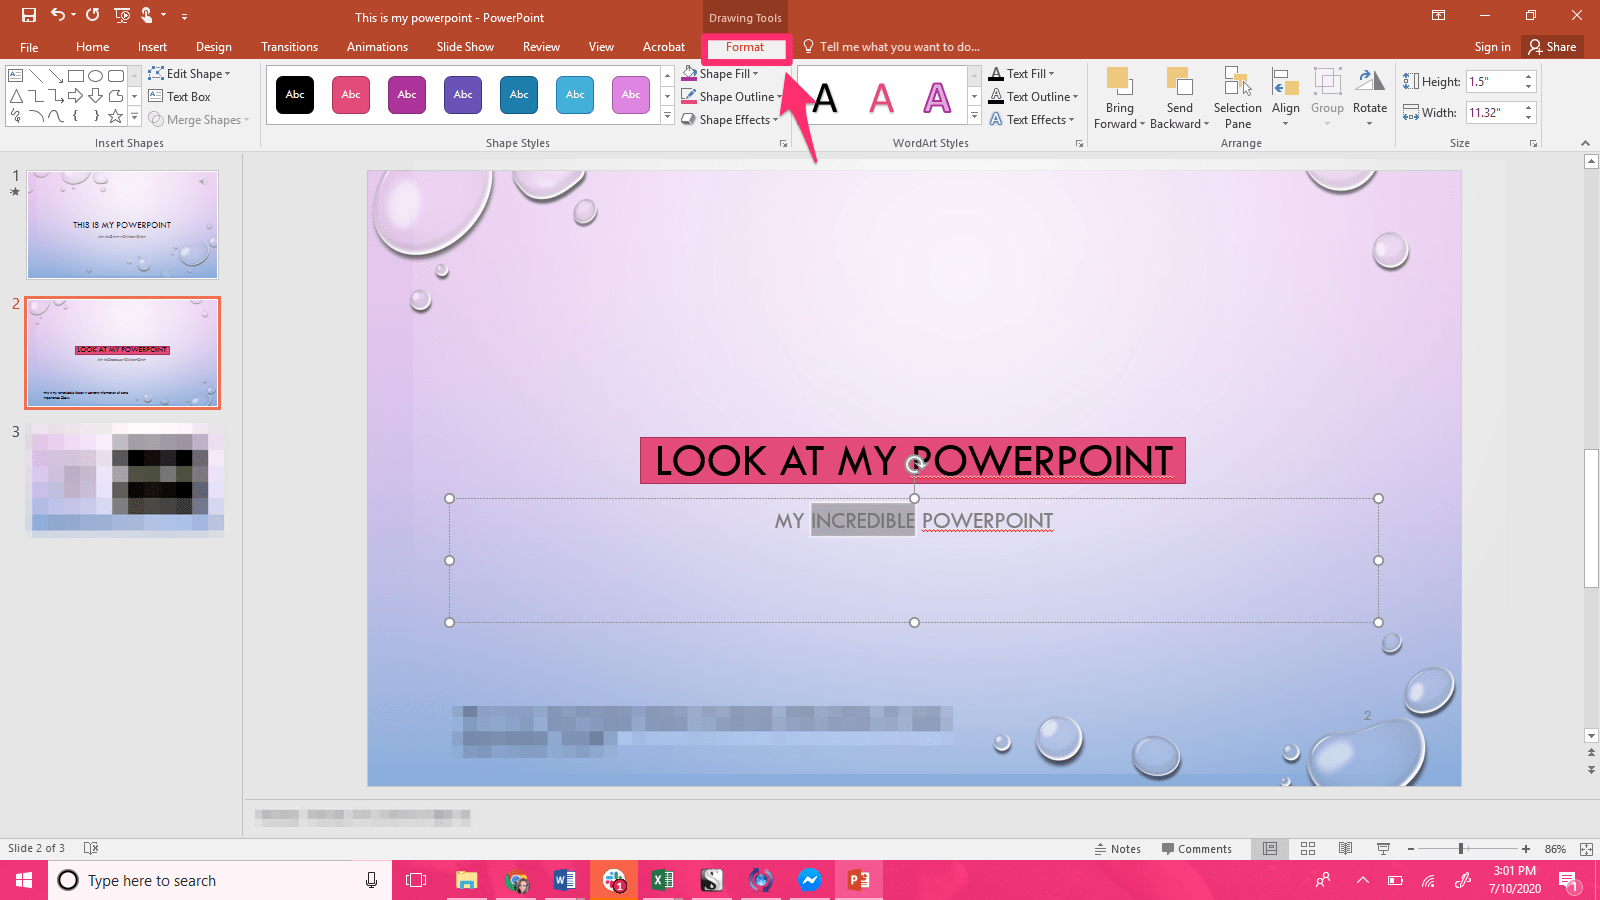Select the purple outlined WordArt style A
1600x900 pixels.
[937, 97]
